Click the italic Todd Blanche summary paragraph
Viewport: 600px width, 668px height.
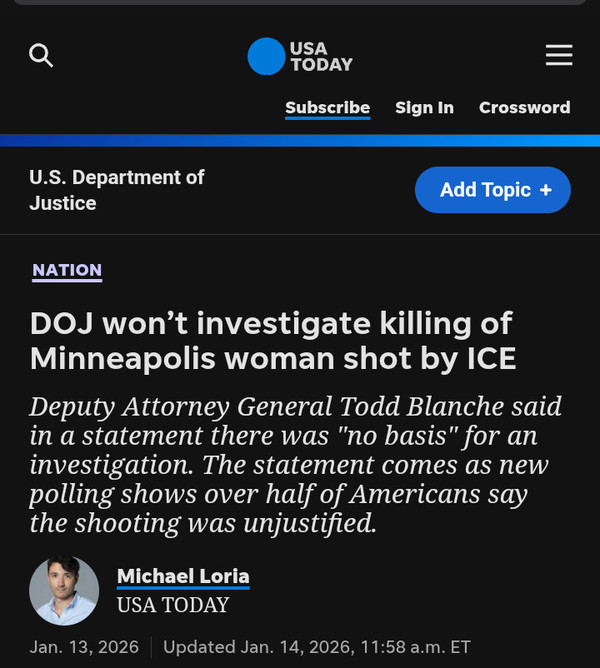pos(295,465)
